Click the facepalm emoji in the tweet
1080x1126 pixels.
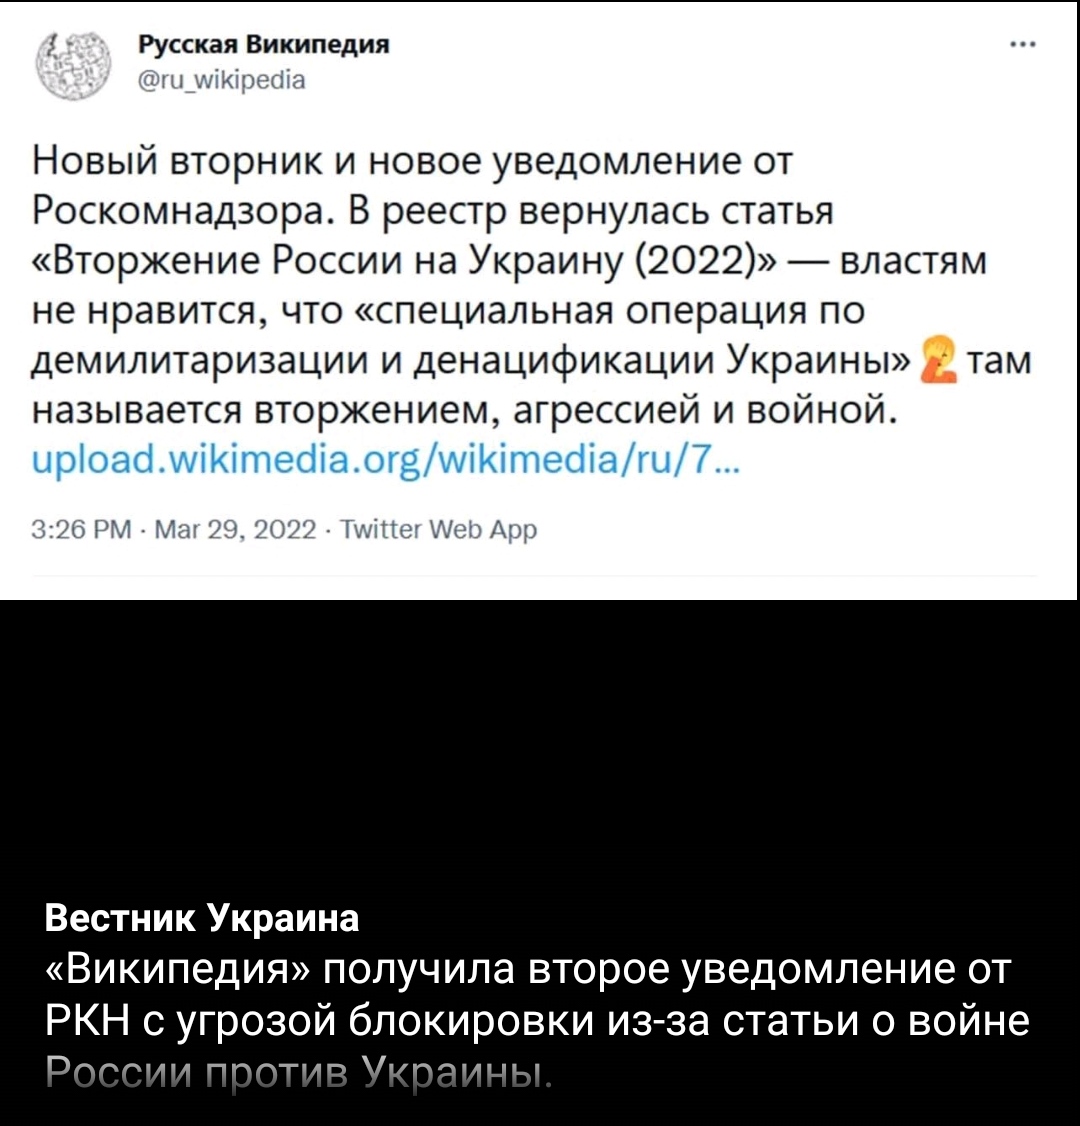(x=938, y=359)
